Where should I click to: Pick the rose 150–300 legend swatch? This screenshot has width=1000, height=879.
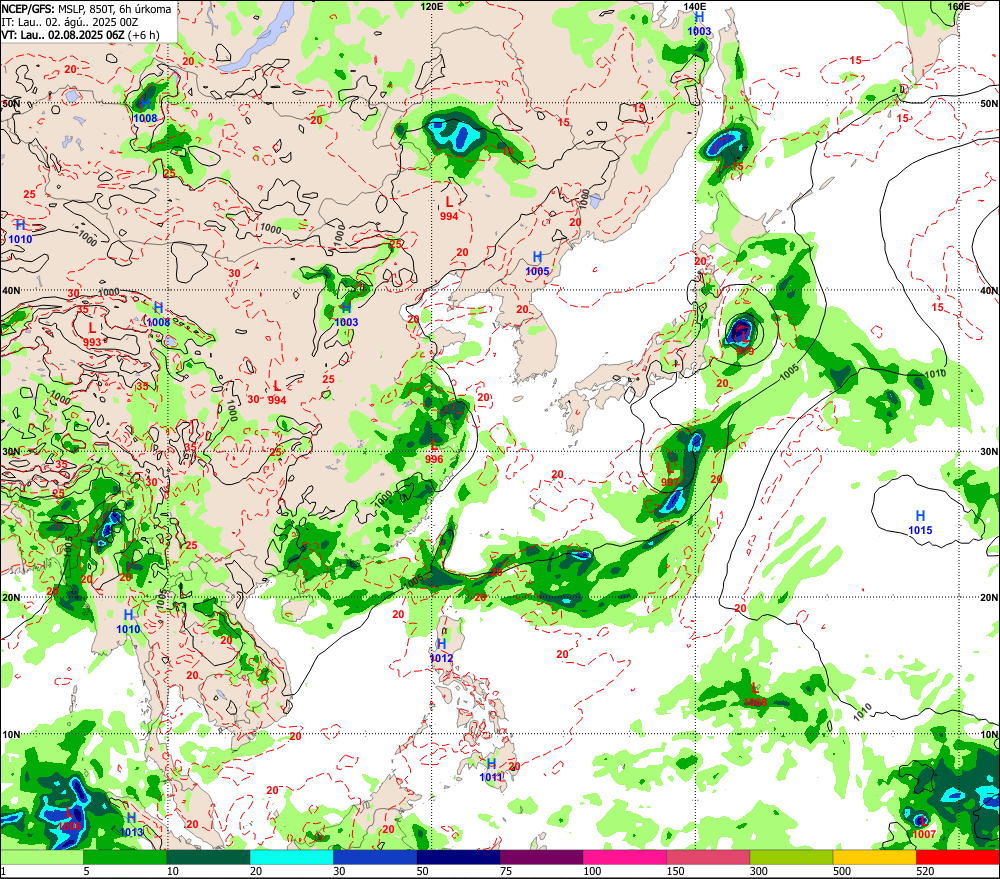coord(708,857)
